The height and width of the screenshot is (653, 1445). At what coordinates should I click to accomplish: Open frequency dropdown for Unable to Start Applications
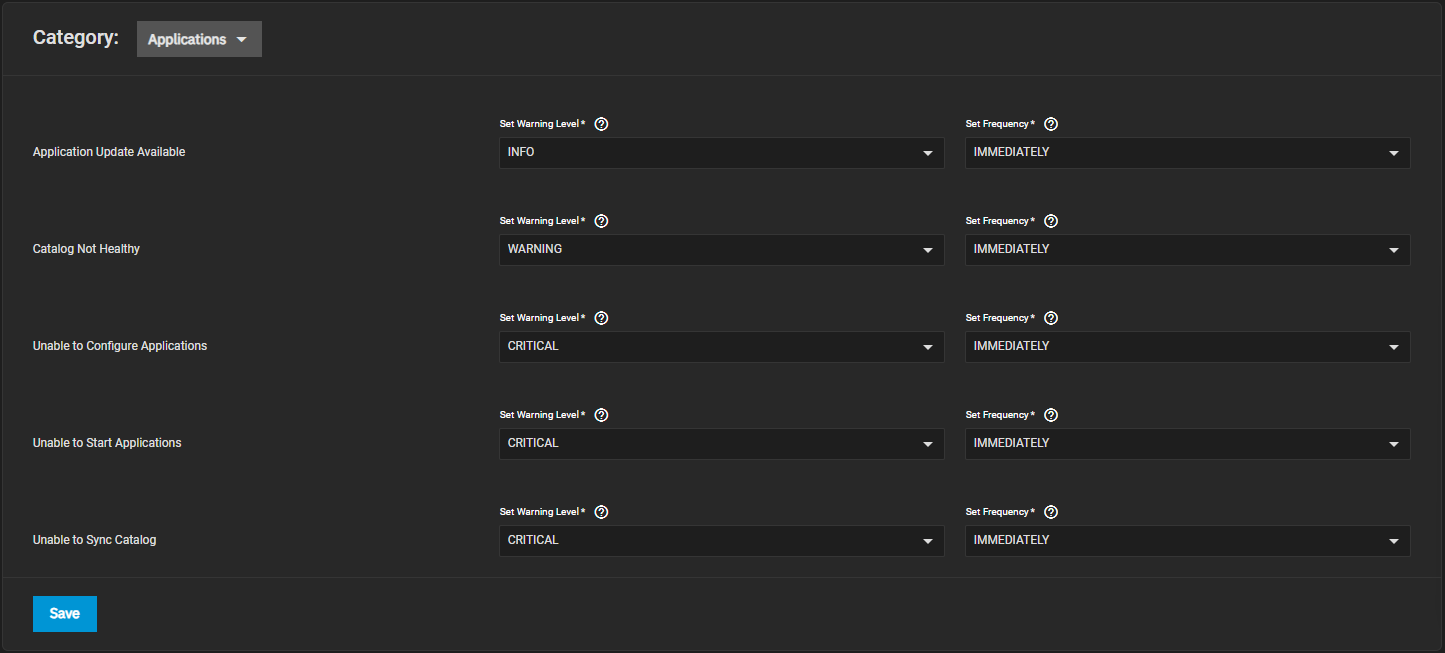(x=1187, y=444)
